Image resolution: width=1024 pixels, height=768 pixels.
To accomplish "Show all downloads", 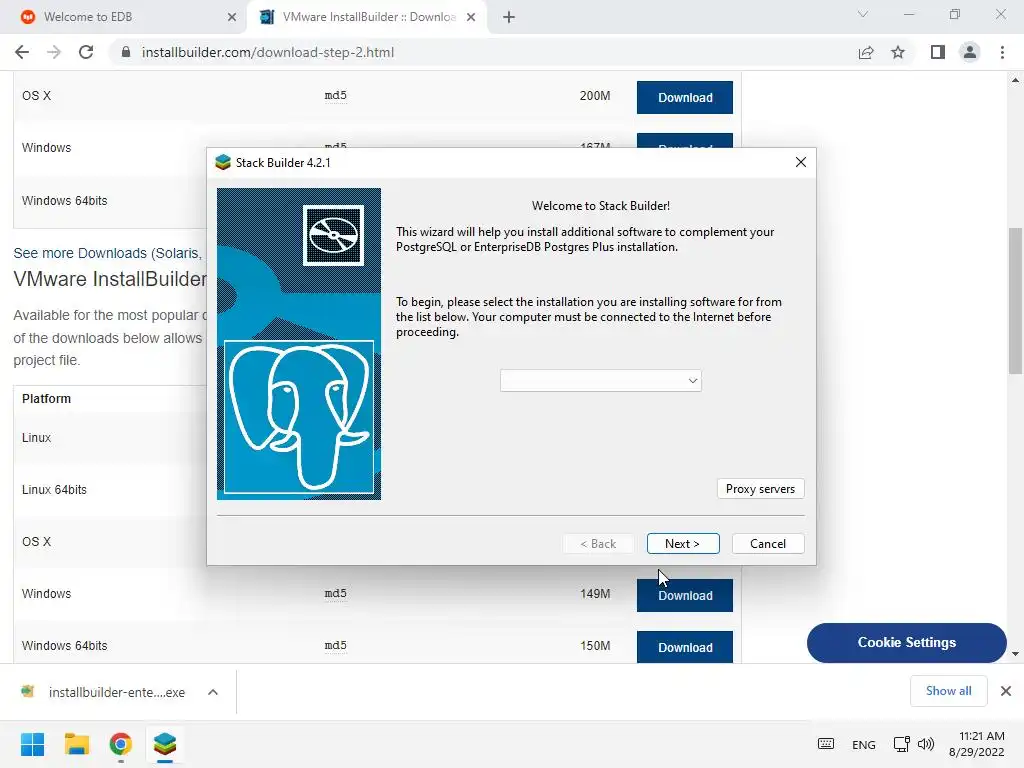I will coord(948,691).
